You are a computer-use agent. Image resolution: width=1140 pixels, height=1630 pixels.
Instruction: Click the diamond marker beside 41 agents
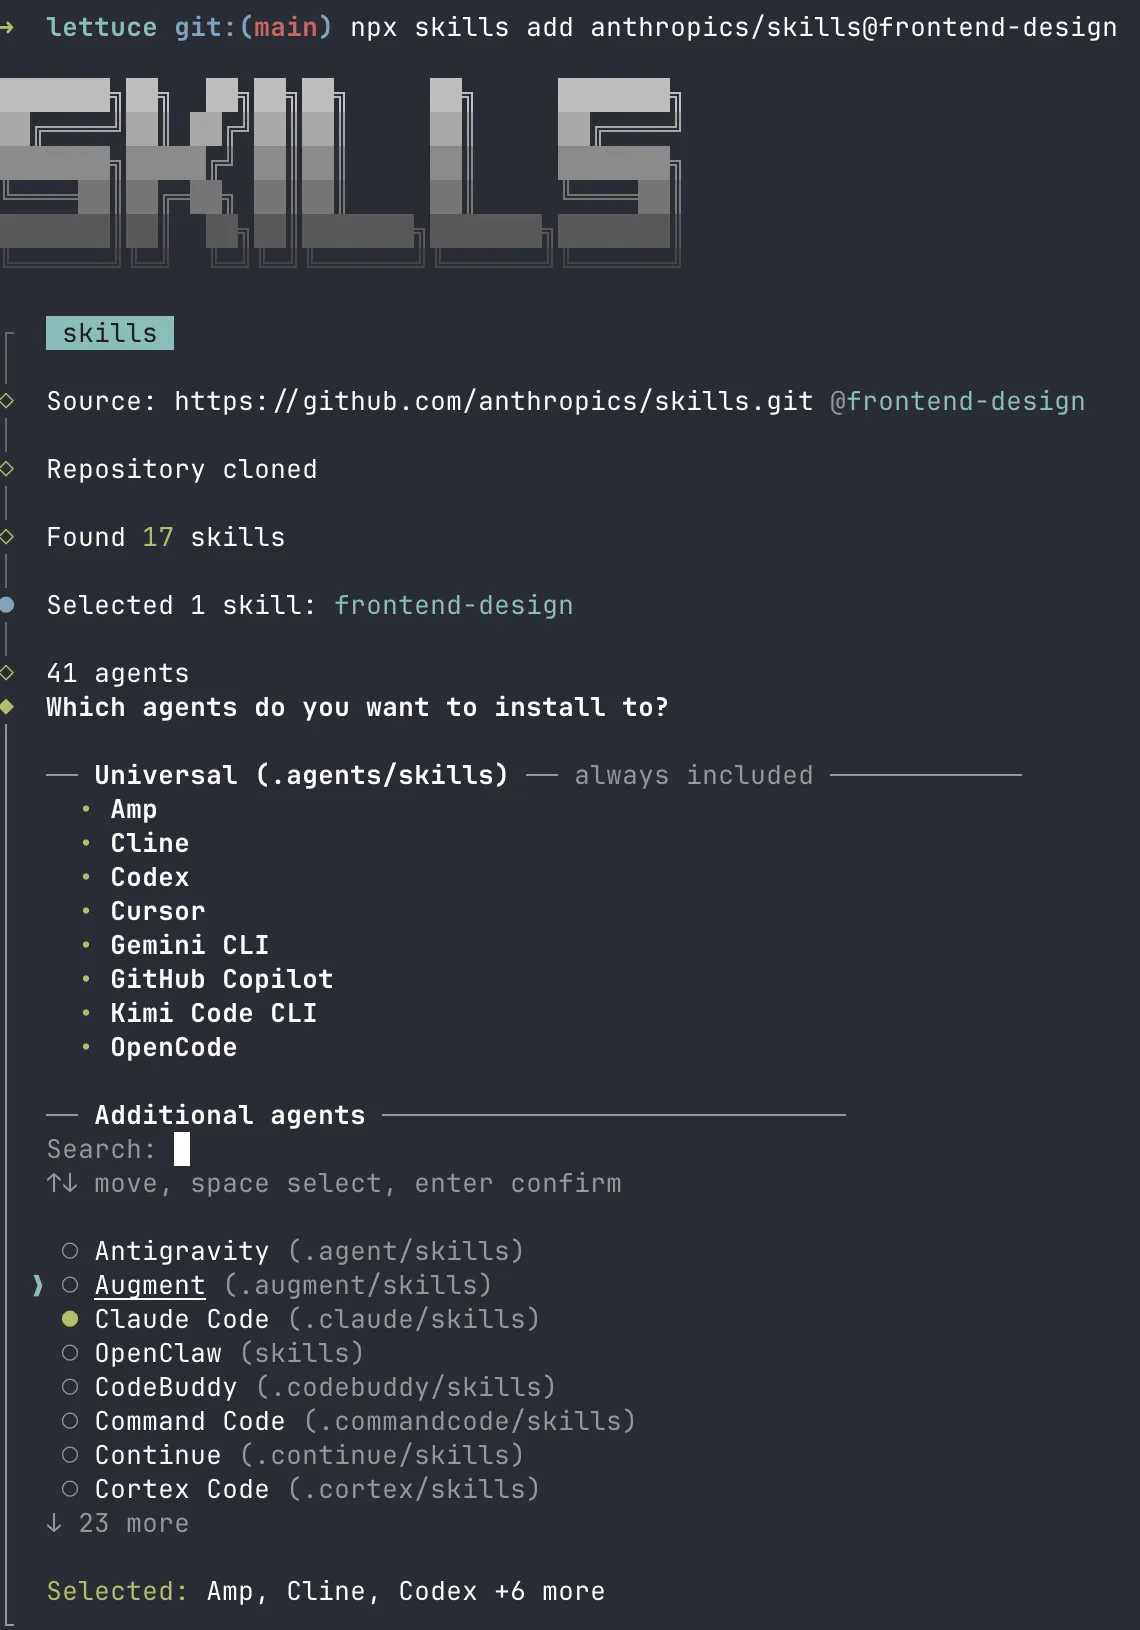tap(8, 672)
